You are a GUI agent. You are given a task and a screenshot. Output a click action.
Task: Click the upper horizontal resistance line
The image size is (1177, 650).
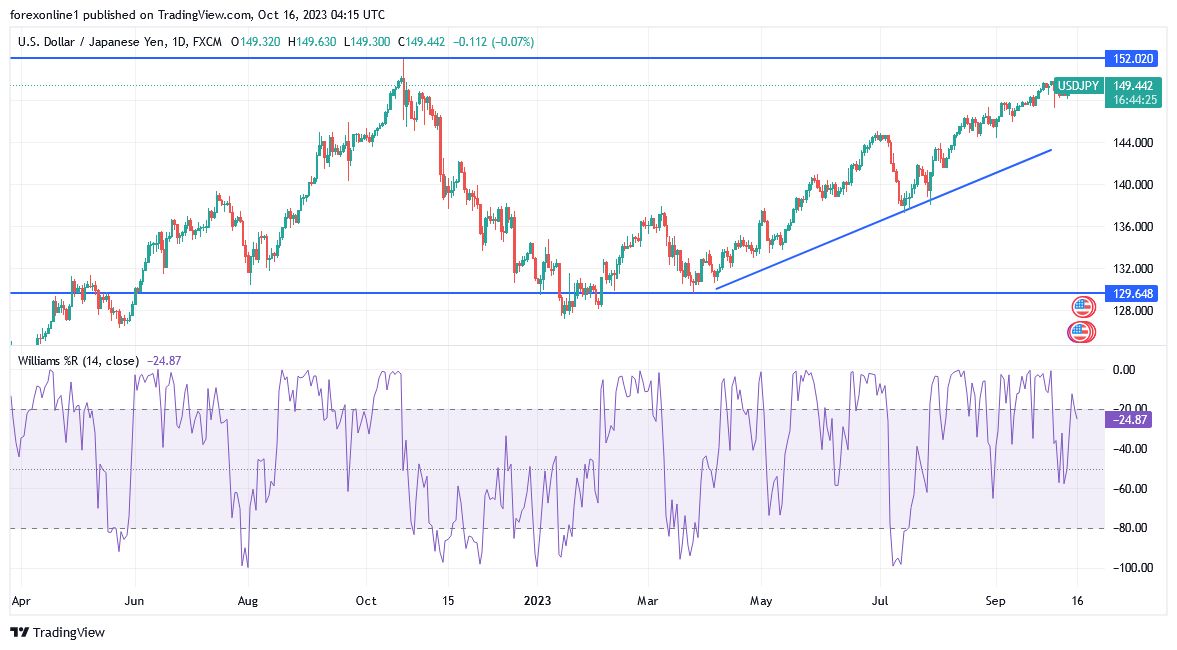(x=600, y=55)
